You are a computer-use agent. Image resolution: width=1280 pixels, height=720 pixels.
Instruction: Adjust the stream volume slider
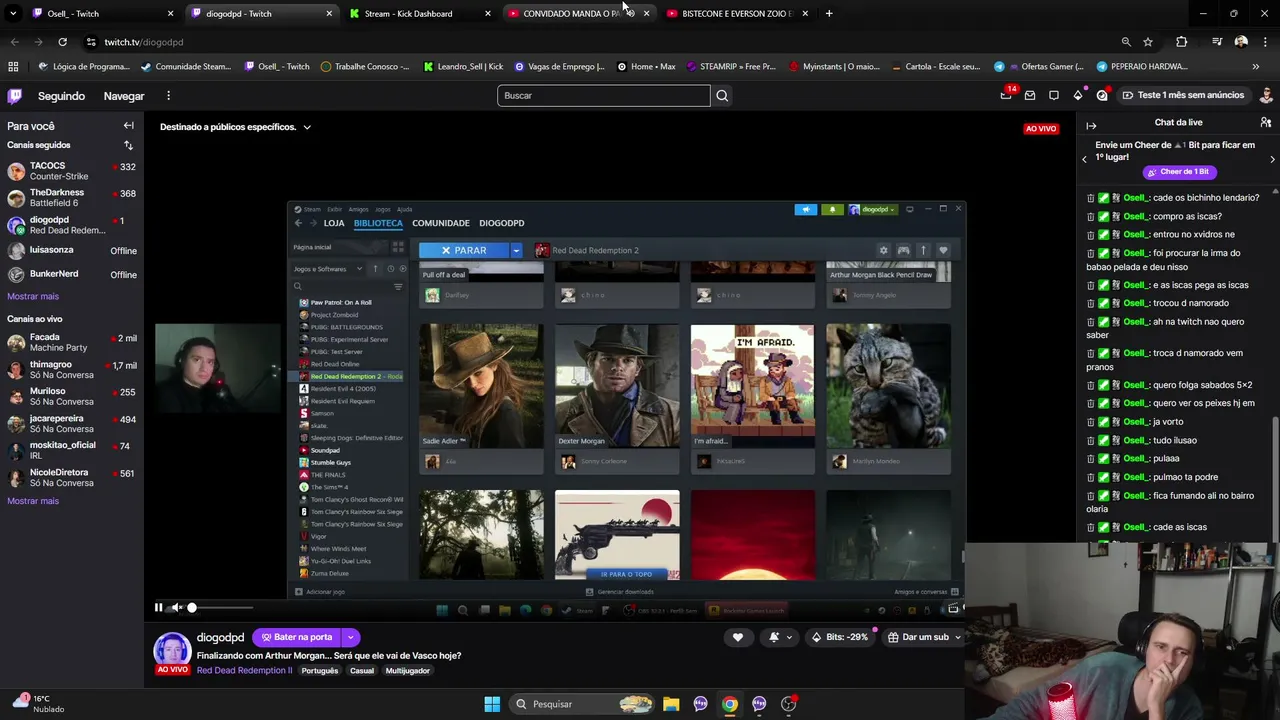tap(221, 607)
